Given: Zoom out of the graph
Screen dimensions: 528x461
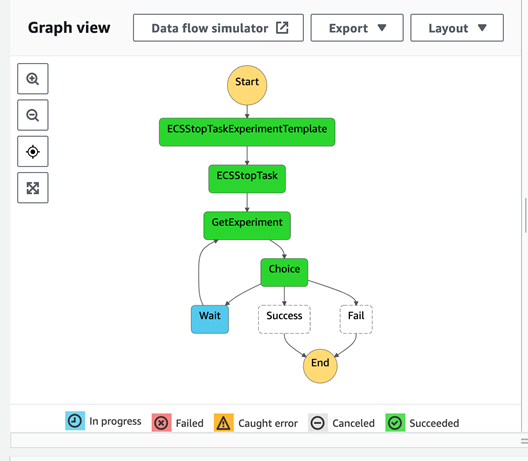Looking at the screenshot, I should click(33, 115).
